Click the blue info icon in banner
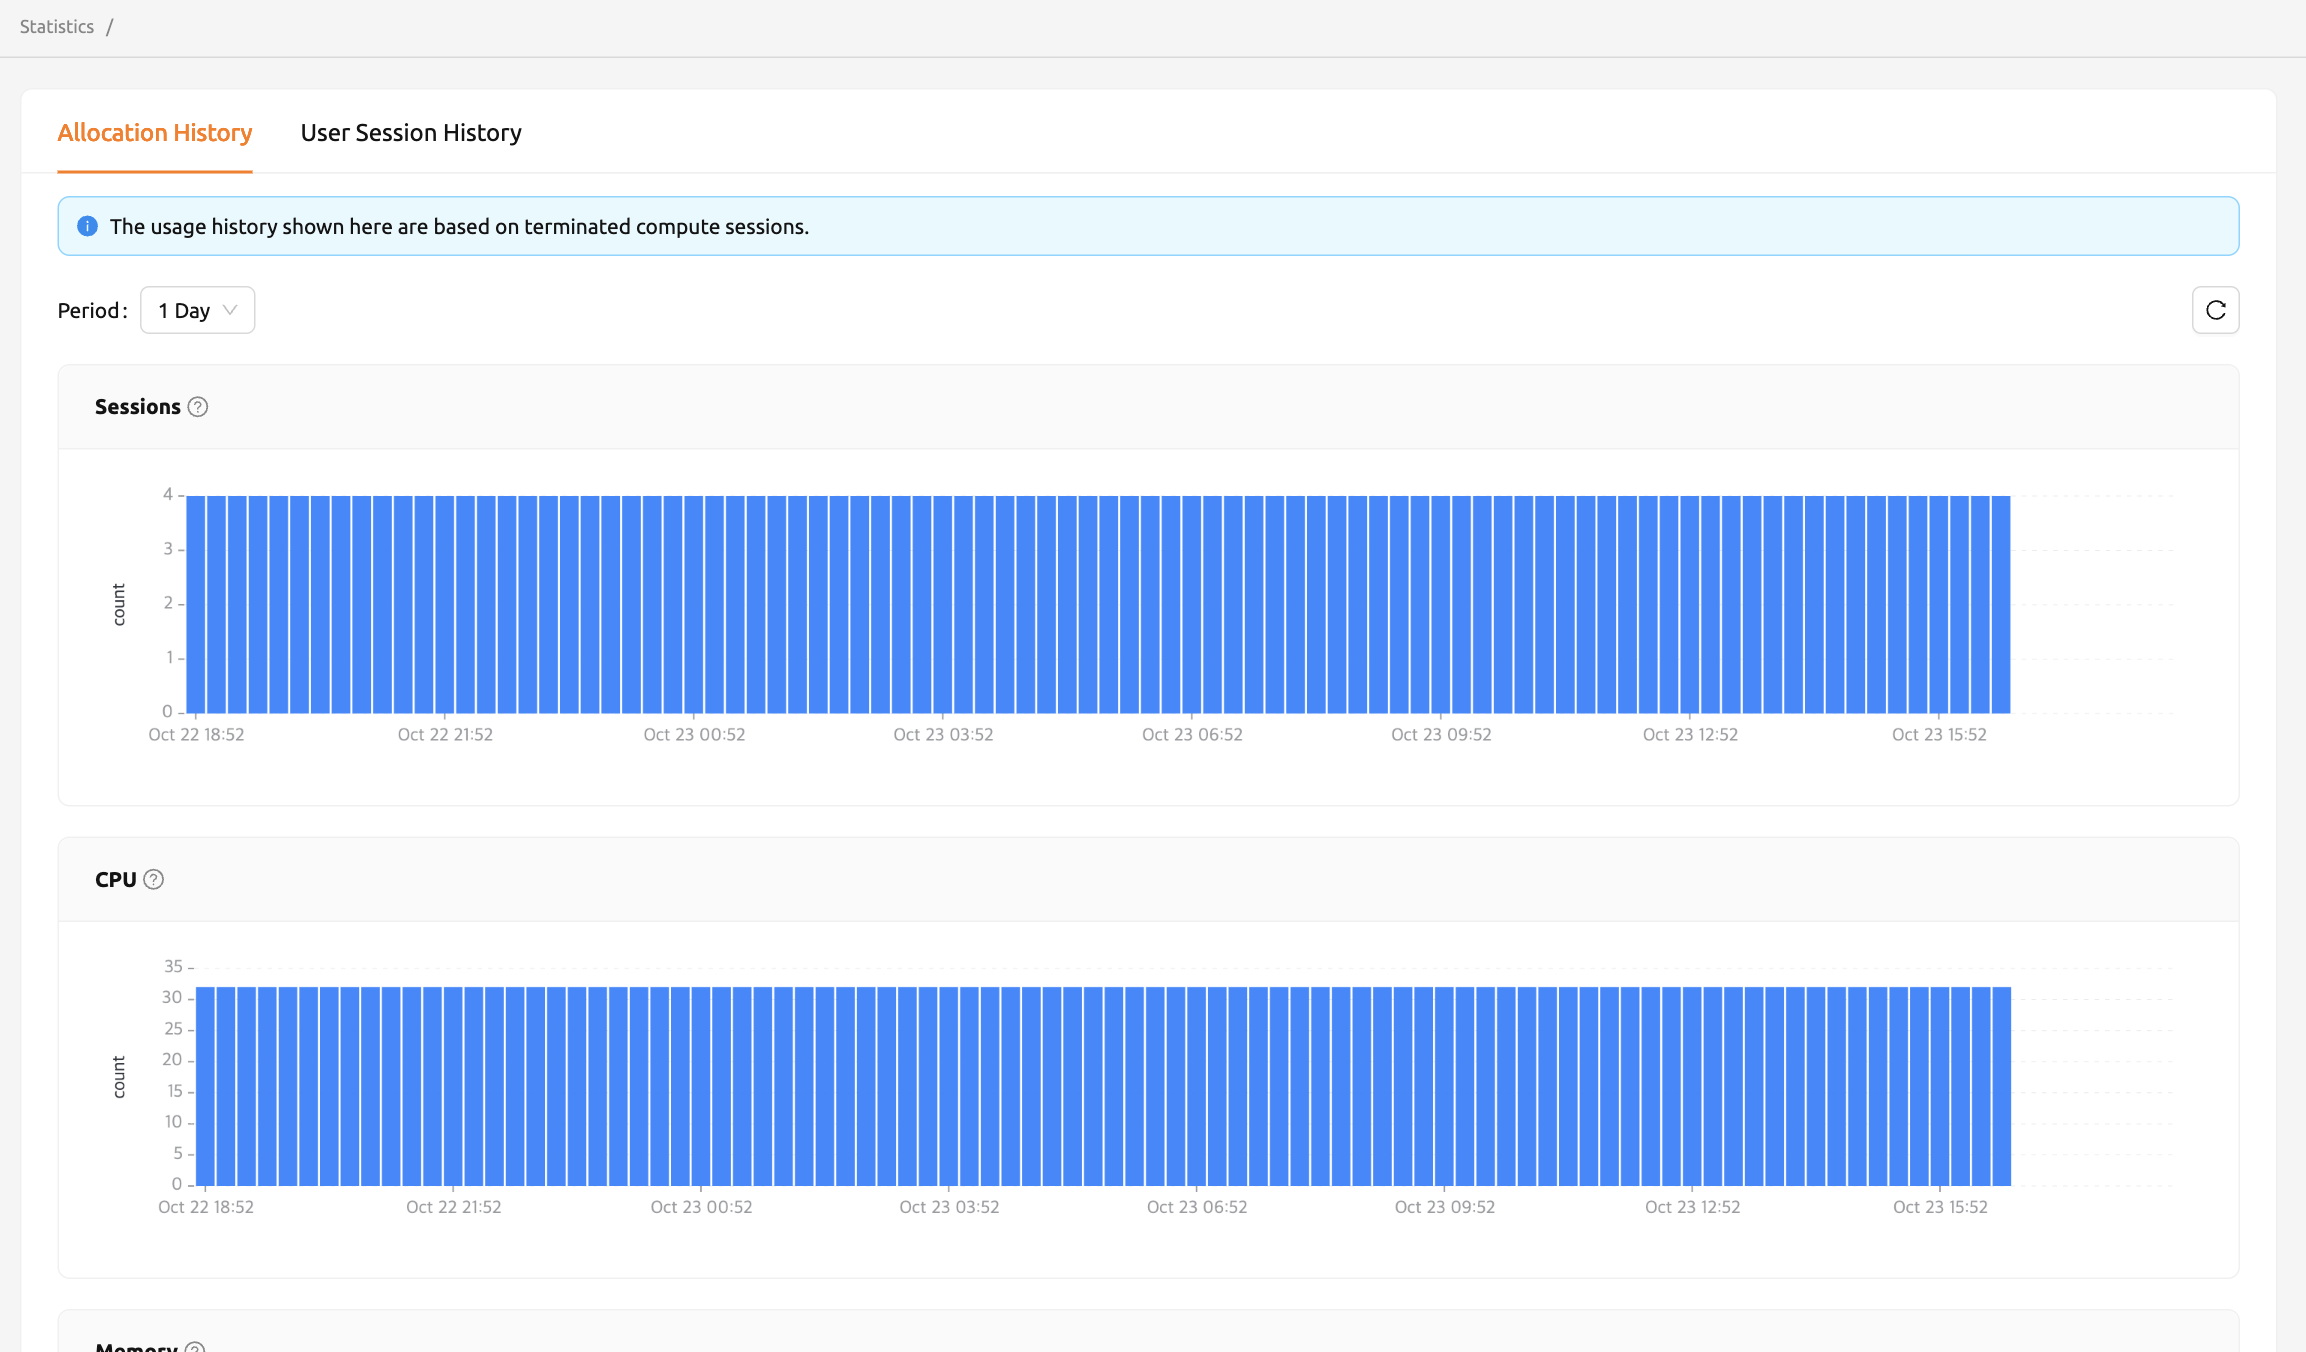The height and width of the screenshot is (1352, 2306). point(87,226)
